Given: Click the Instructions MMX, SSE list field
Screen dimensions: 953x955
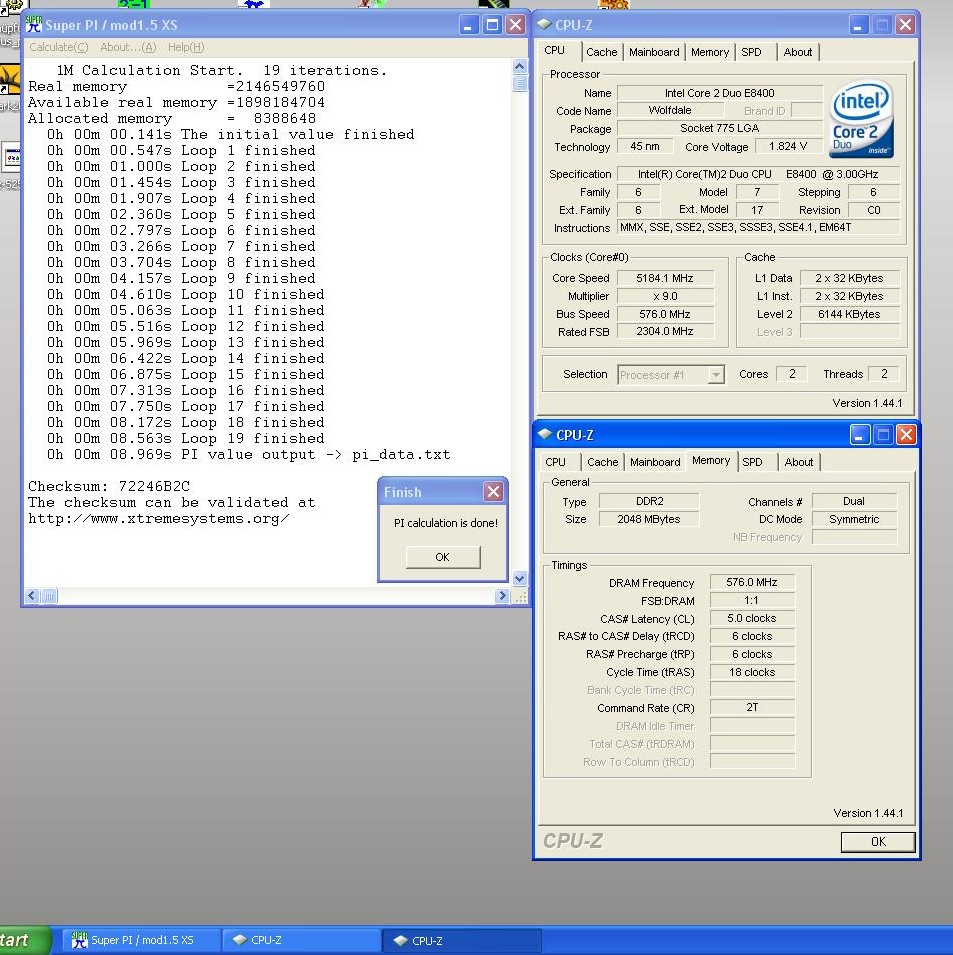Looking at the screenshot, I should (x=759, y=227).
